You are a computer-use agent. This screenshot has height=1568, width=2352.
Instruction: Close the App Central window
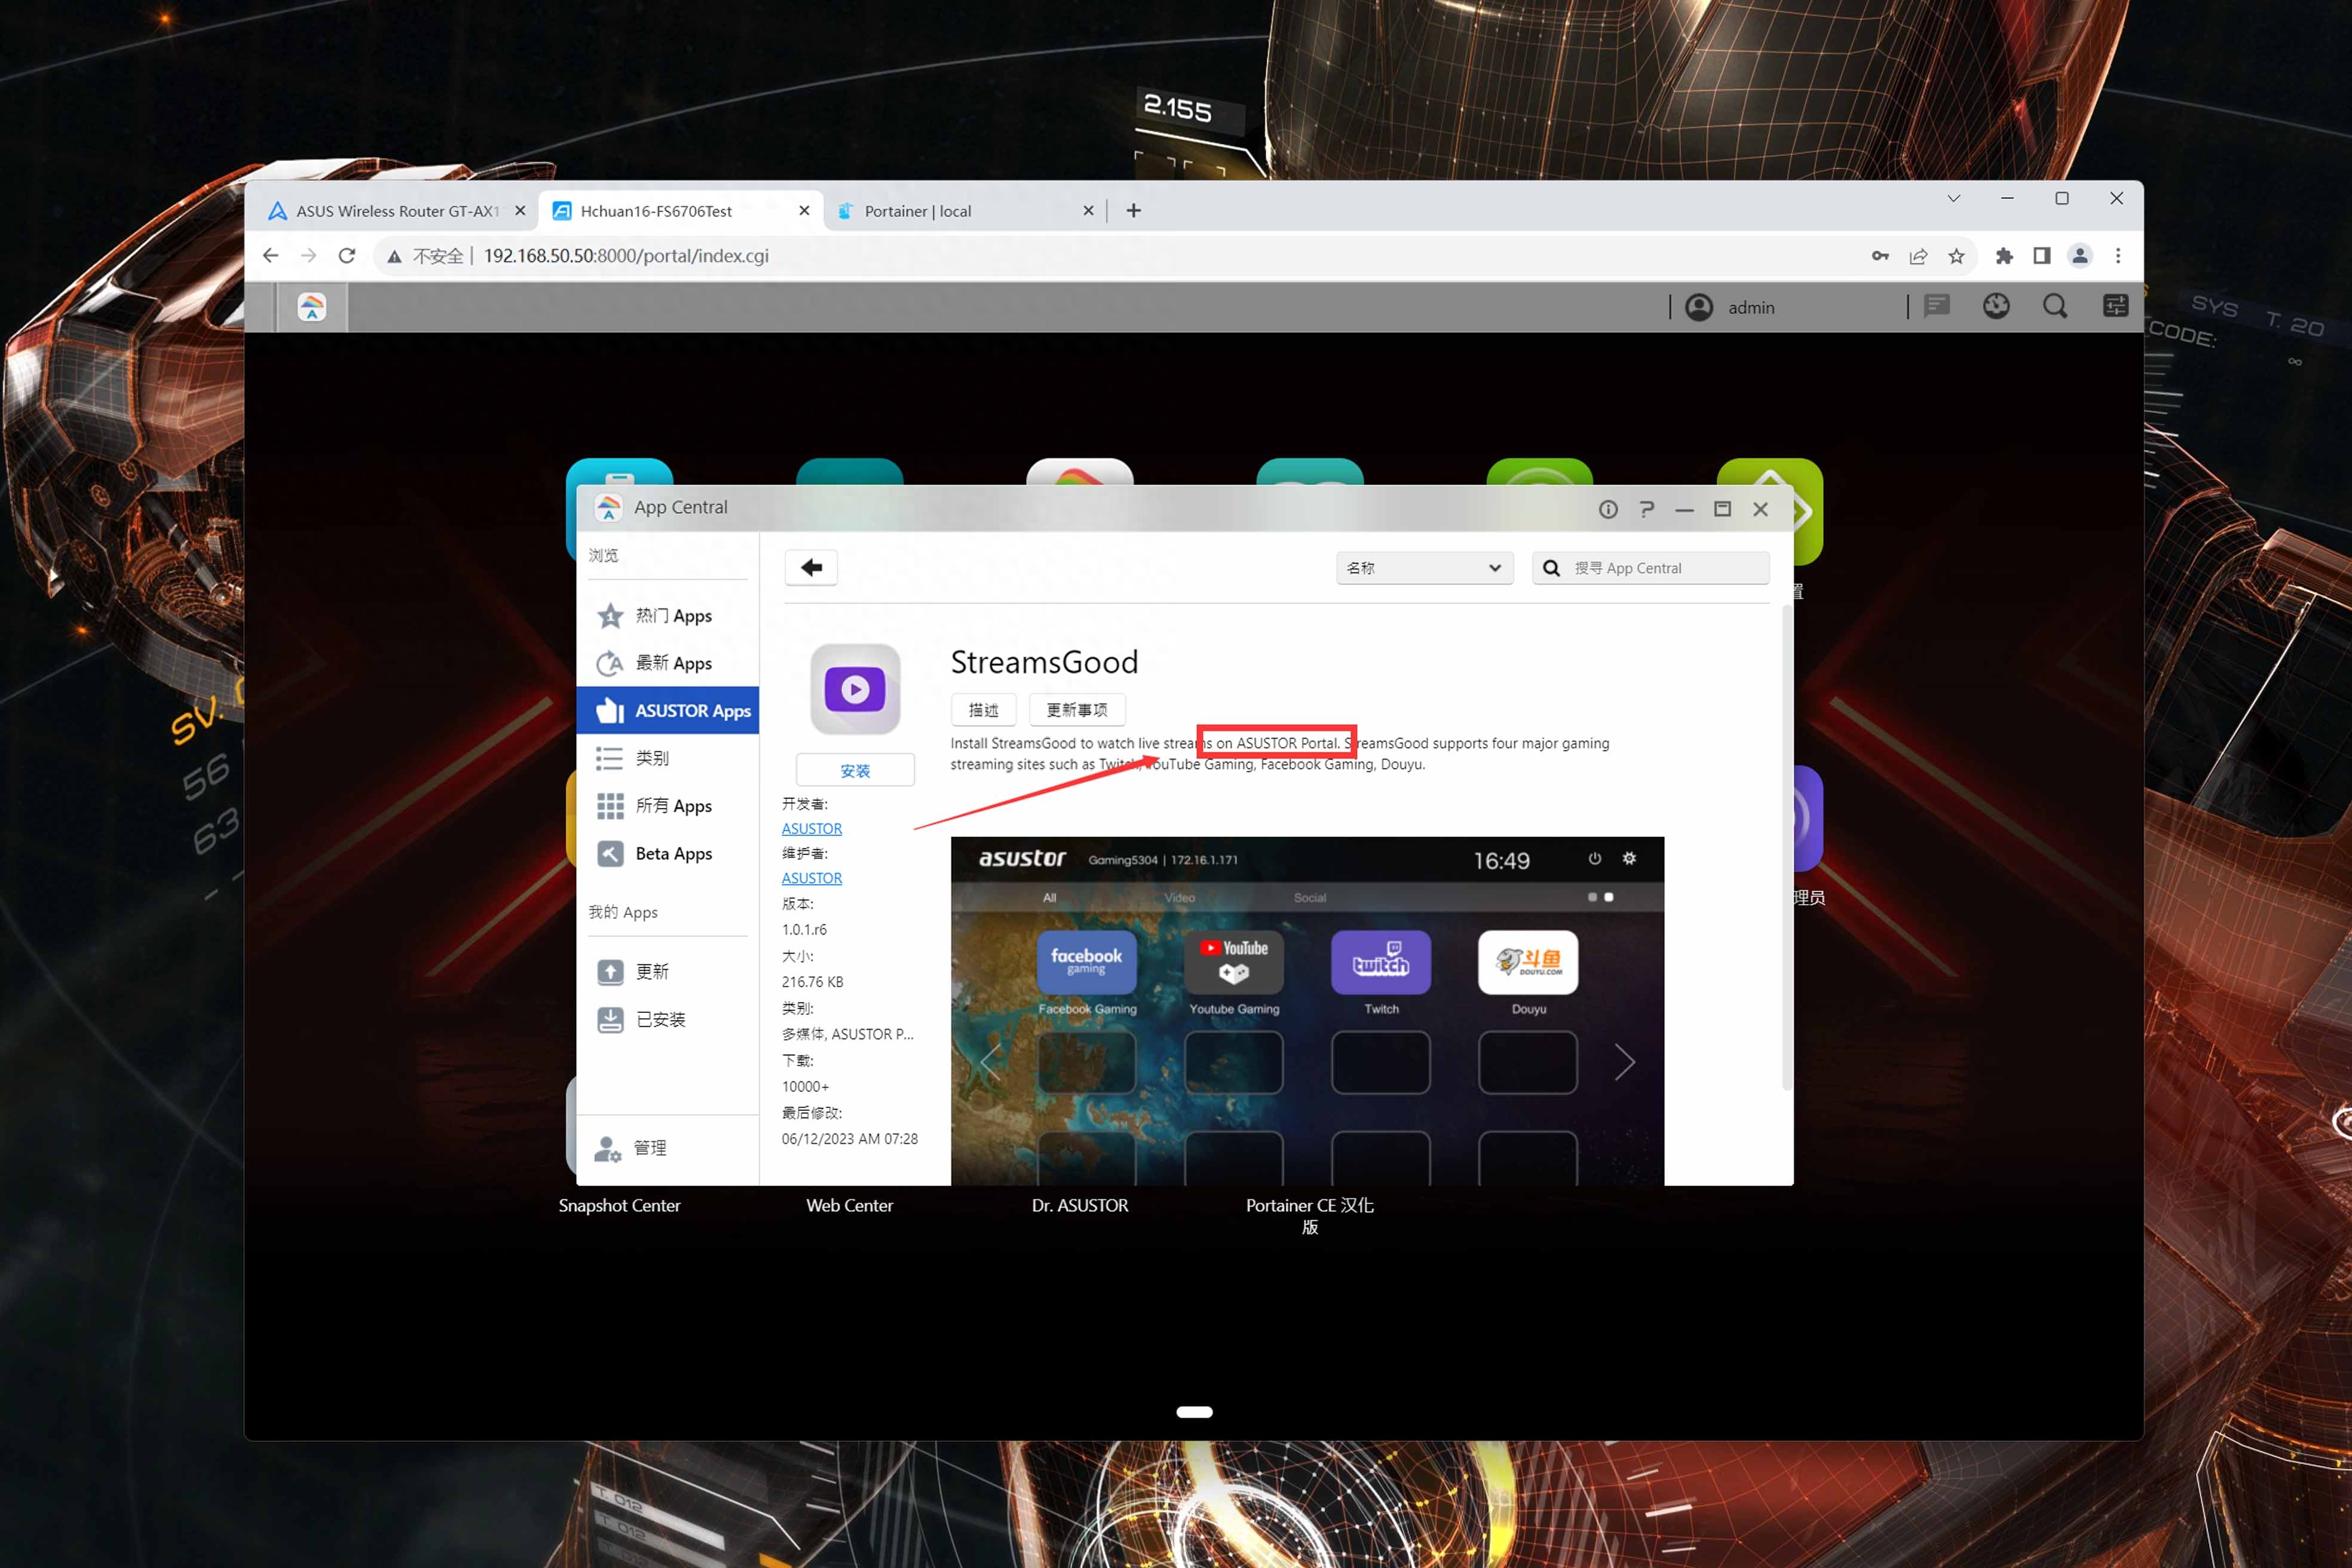(x=1760, y=509)
